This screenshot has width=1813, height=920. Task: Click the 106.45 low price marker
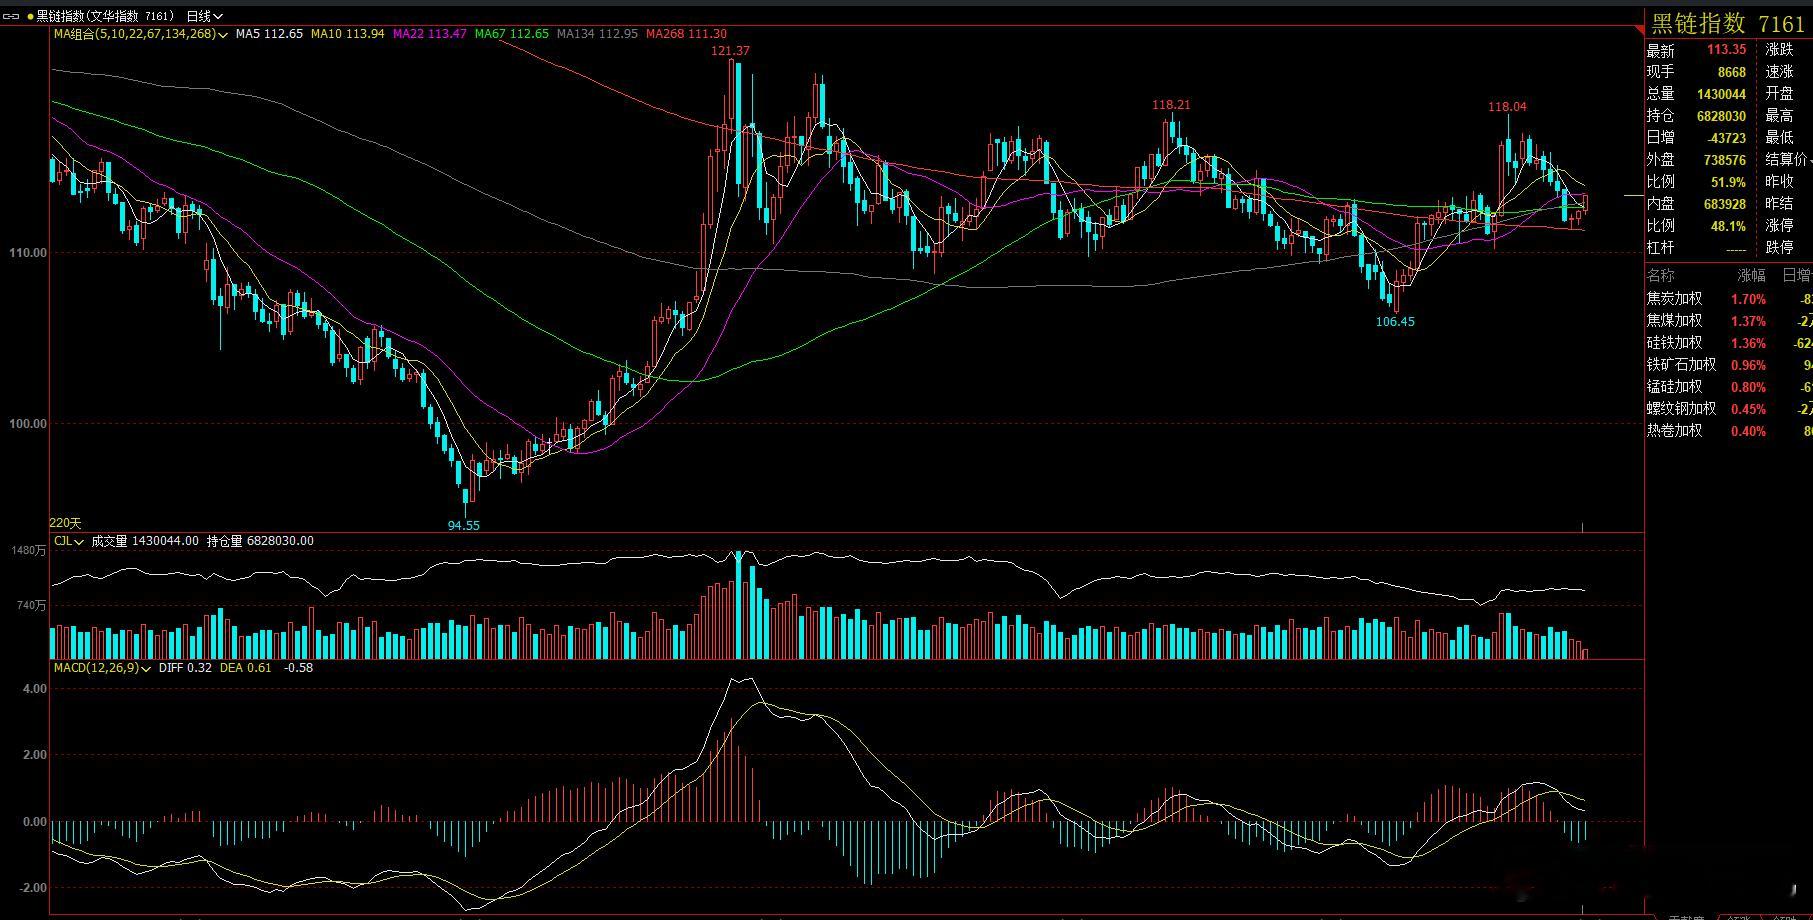coord(1395,321)
